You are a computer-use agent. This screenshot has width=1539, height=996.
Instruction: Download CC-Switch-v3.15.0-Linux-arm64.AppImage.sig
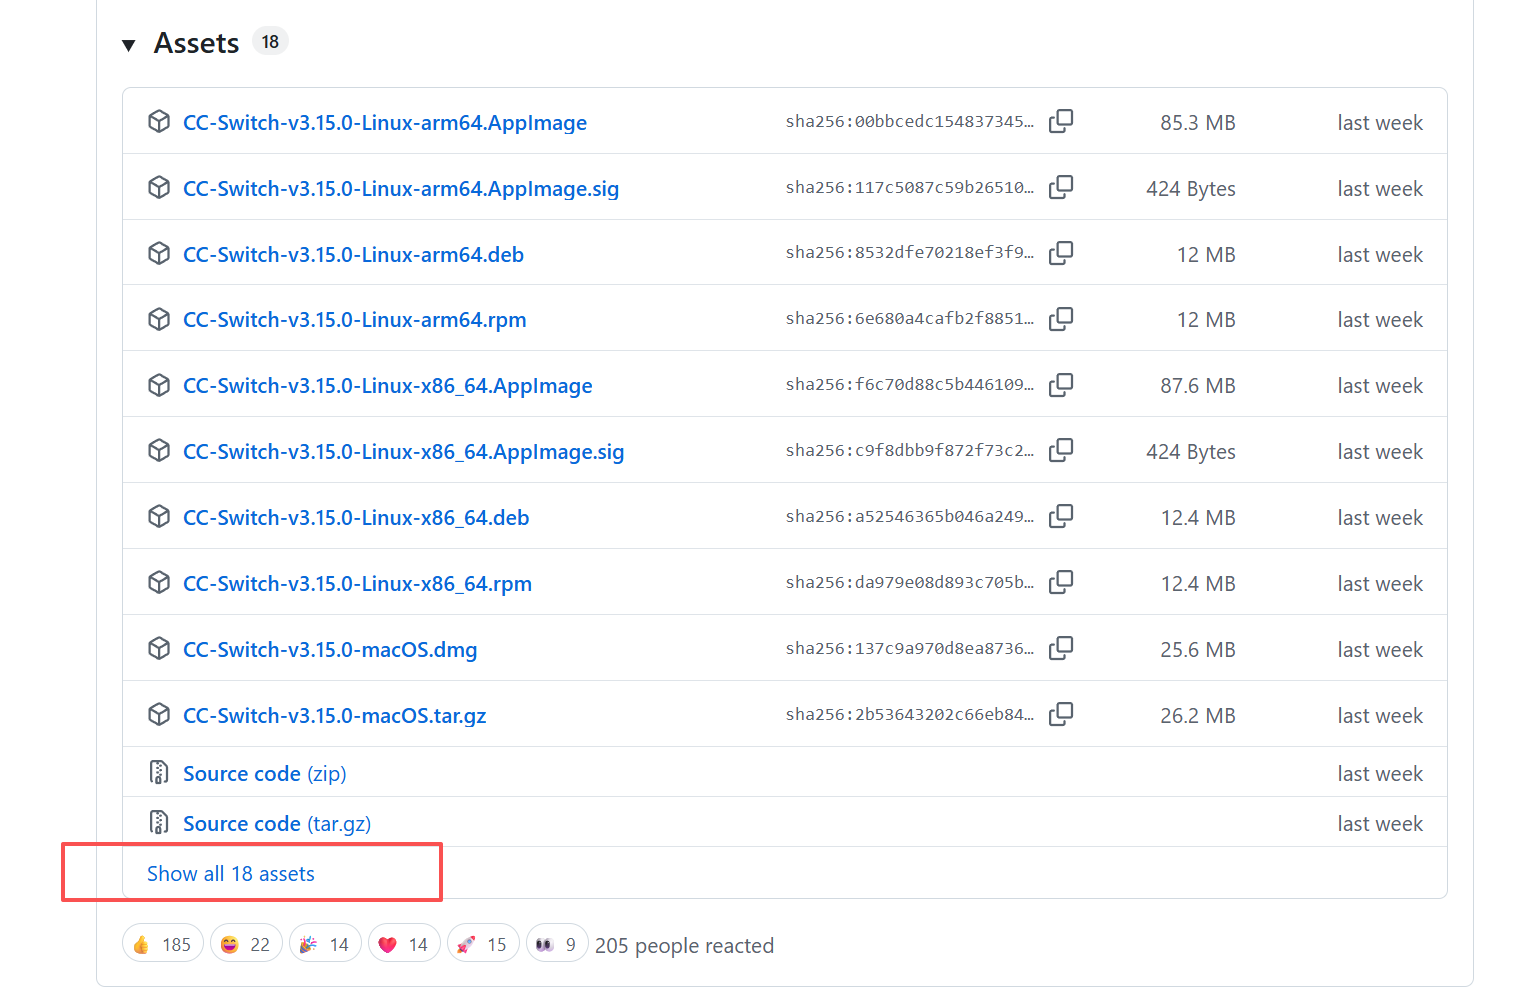click(401, 189)
